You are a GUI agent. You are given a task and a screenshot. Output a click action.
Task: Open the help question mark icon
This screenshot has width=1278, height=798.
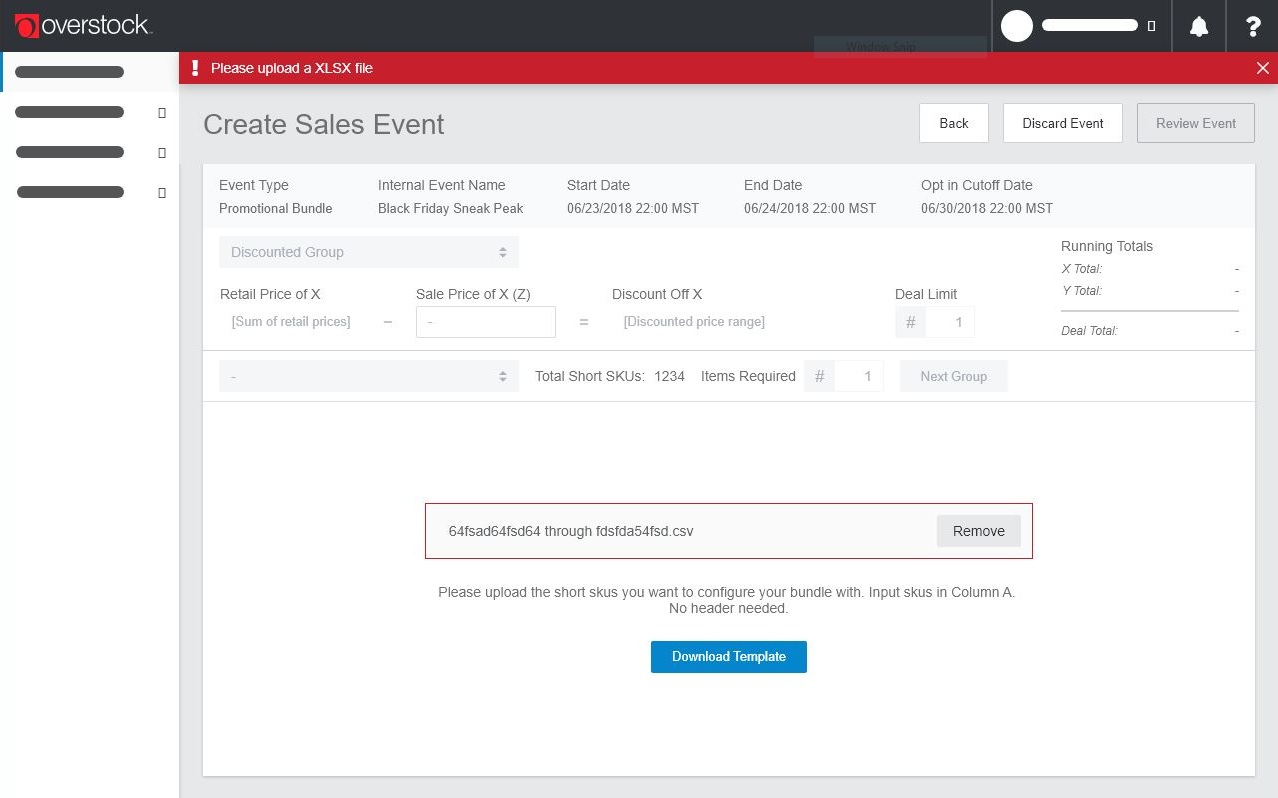point(1253,27)
